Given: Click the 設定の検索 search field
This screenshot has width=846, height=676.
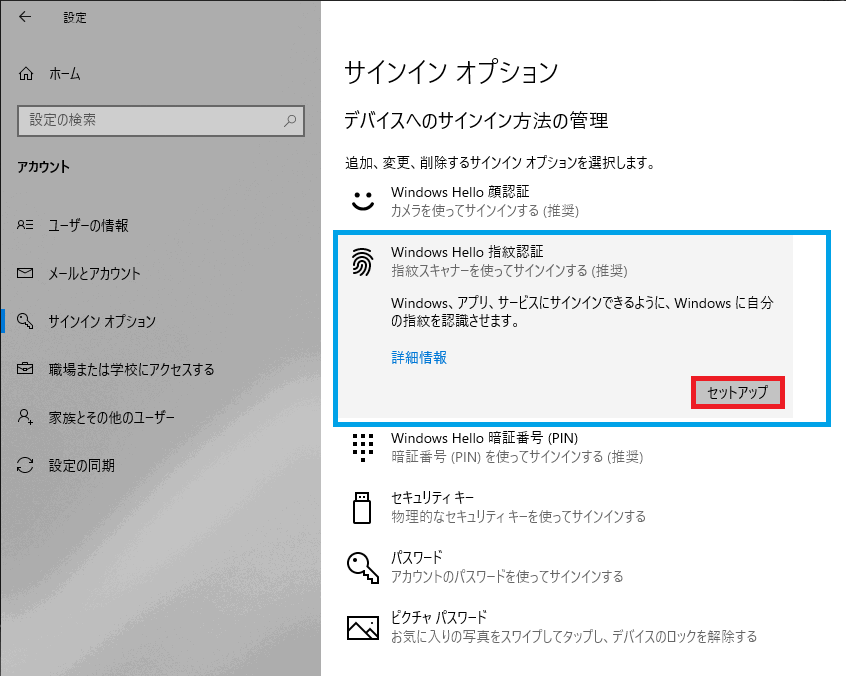Looking at the screenshot, I should pos(161,120).
